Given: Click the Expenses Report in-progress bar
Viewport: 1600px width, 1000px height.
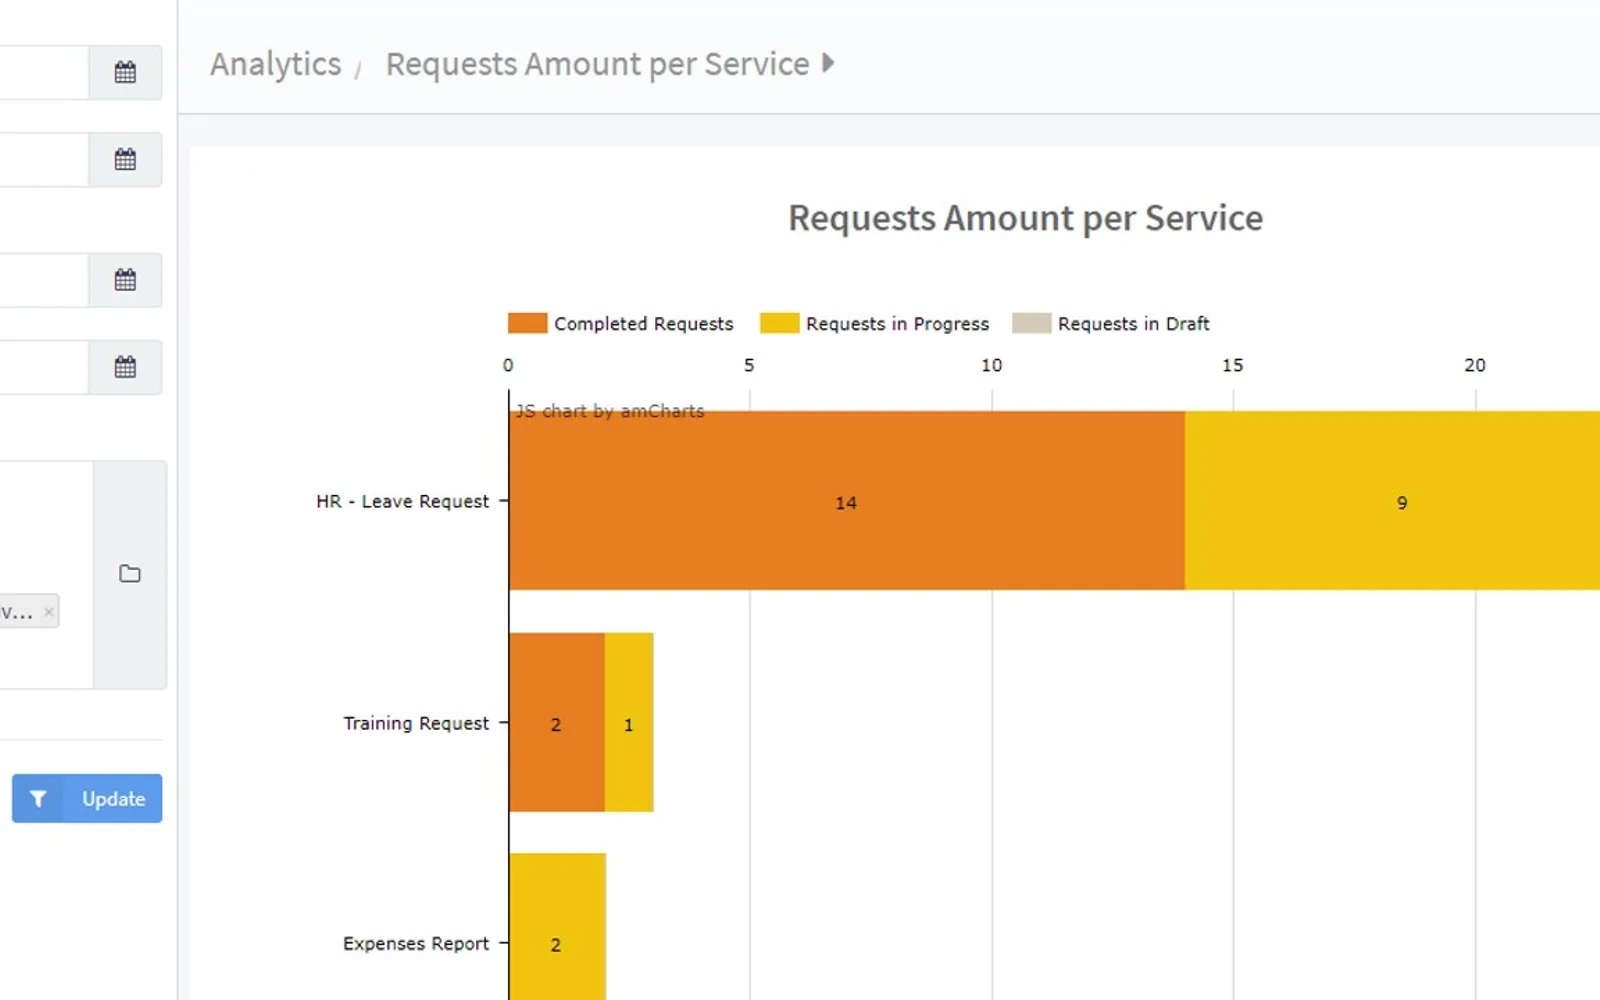Looking at the screenshot, I should tap(557, 927).
